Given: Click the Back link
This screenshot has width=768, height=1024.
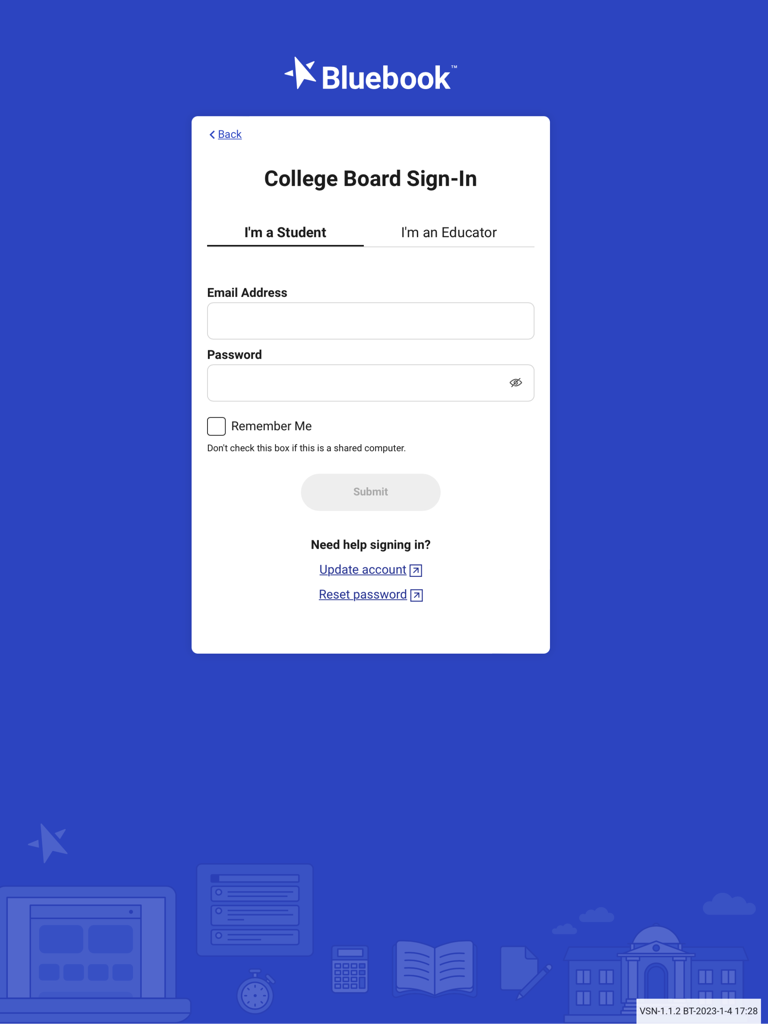Looking at the screenshot, I should point(229,134).
